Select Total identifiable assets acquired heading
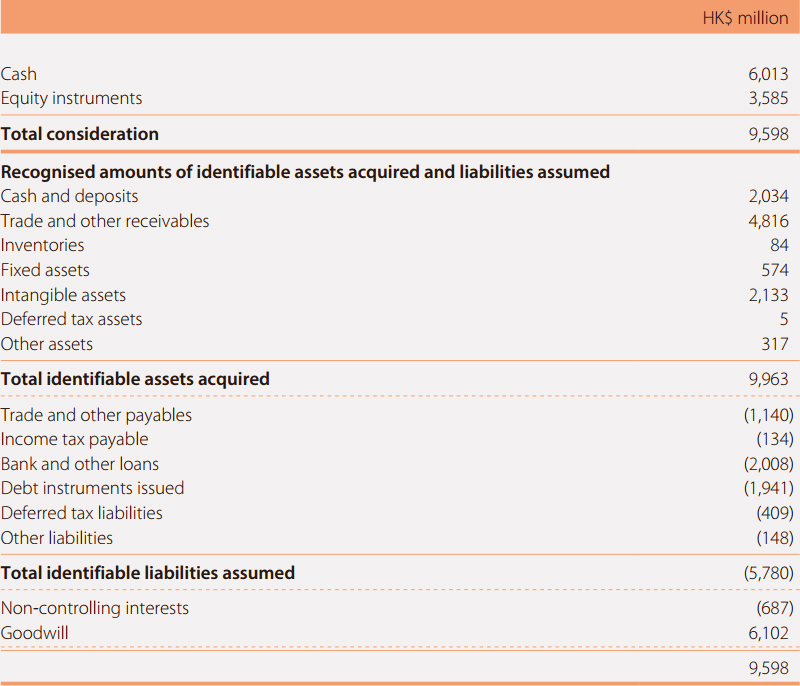The image size is (800, 686). [135, 379]
